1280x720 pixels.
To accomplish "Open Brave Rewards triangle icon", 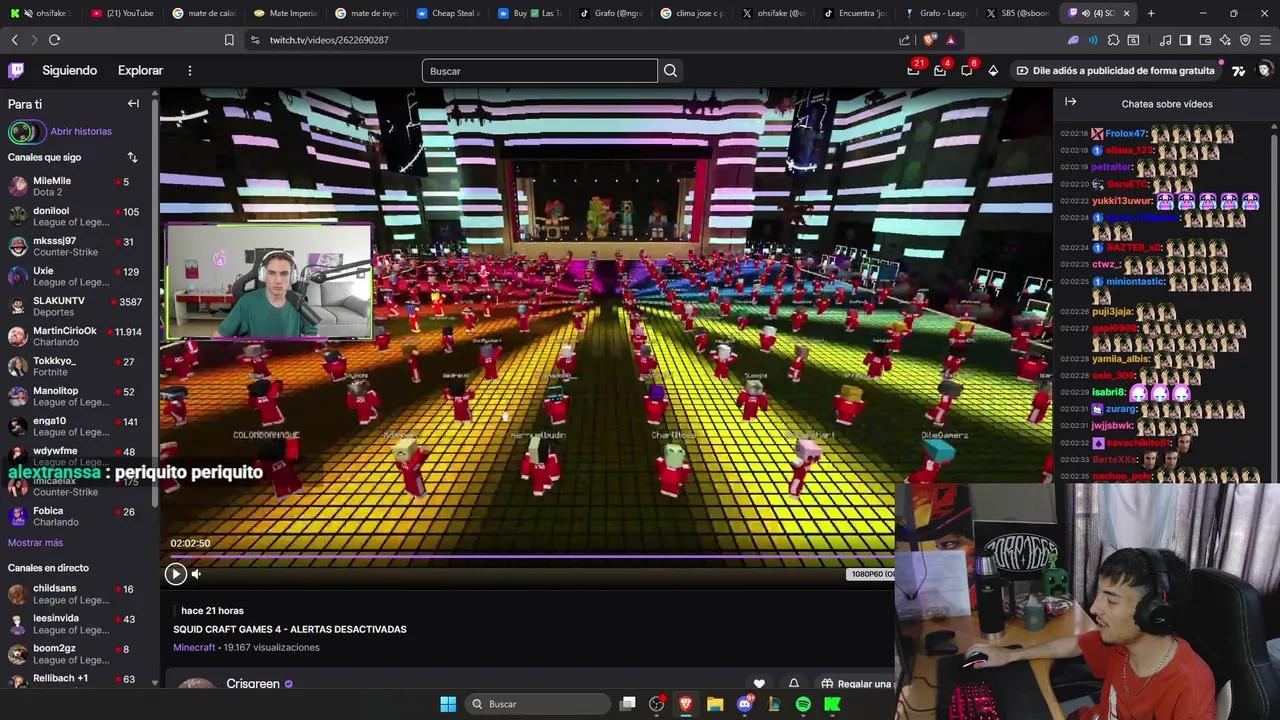I will [950, 40].
